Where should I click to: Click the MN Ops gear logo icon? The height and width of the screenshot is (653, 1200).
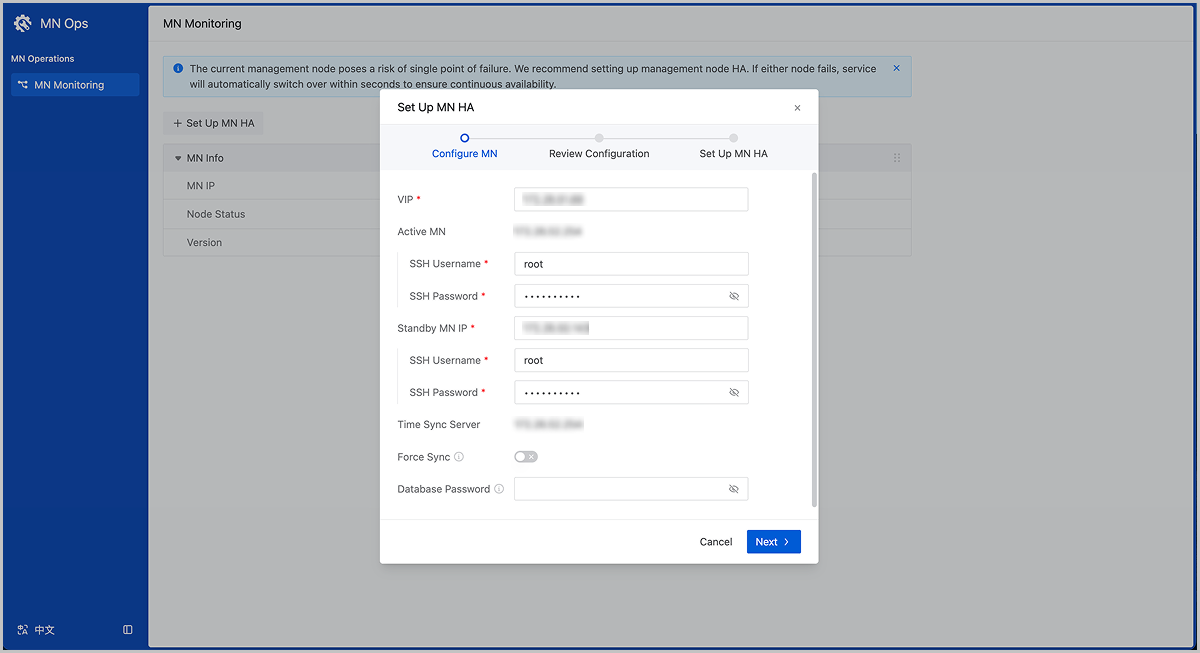tap(23, 23)
